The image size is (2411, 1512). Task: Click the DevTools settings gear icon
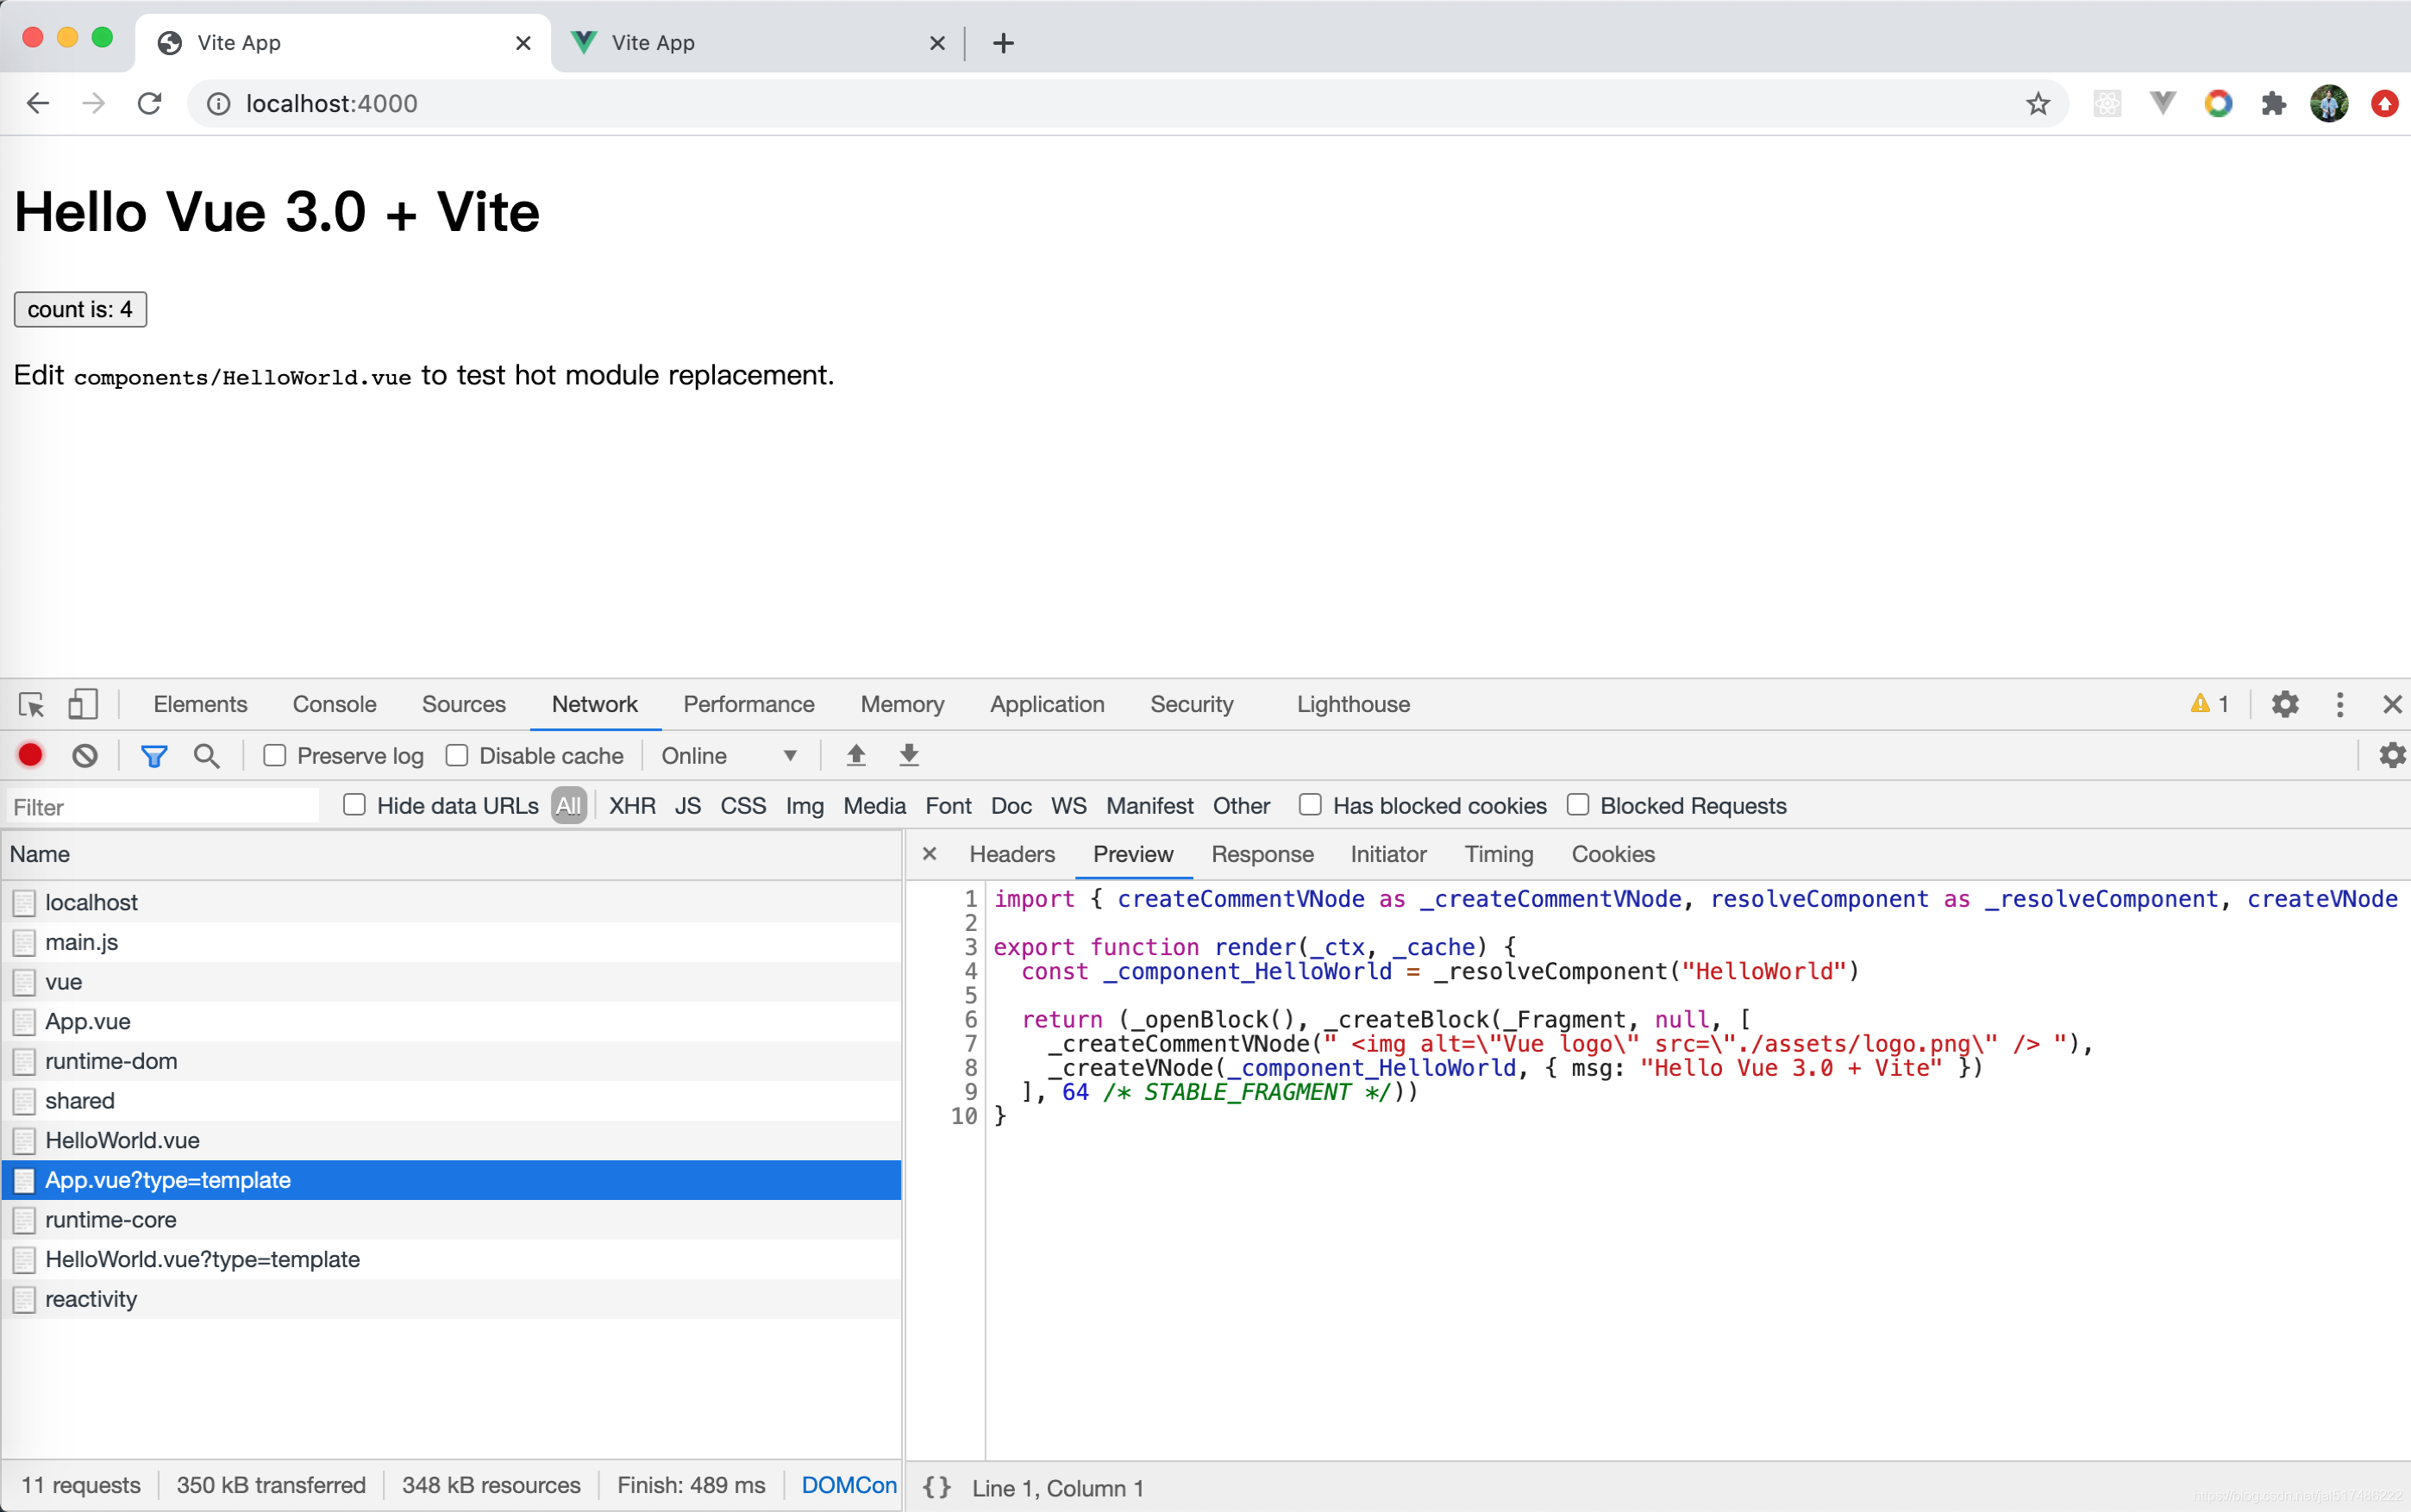pyautogui.click(x=2284, y=703)
